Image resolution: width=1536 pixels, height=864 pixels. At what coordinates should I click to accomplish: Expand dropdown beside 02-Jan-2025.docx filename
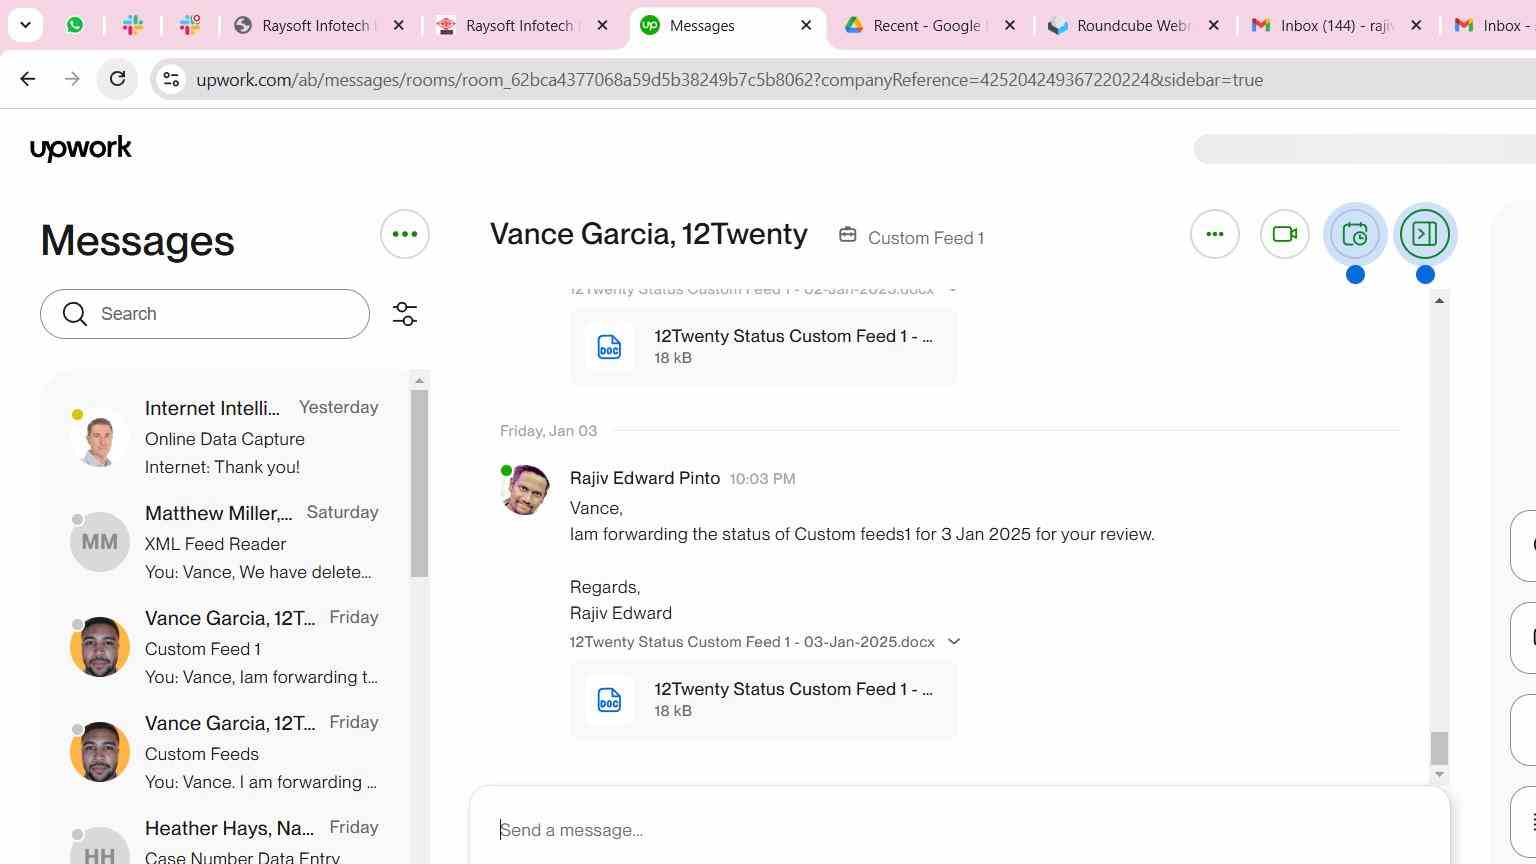pos(952,291)
